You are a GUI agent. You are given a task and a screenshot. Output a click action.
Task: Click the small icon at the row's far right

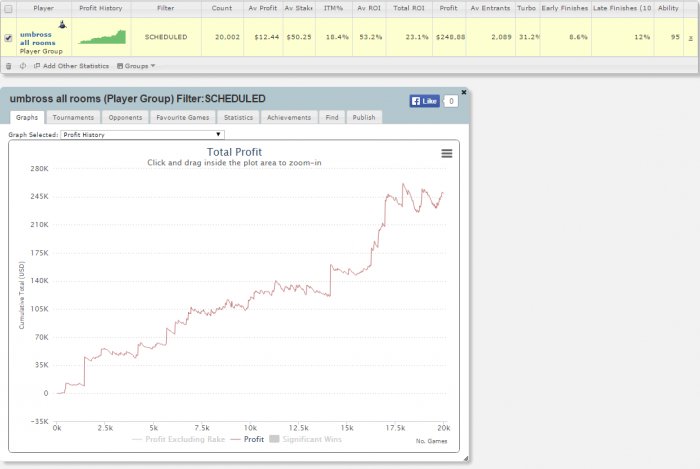pyautogui.click(x=690, y=38)
